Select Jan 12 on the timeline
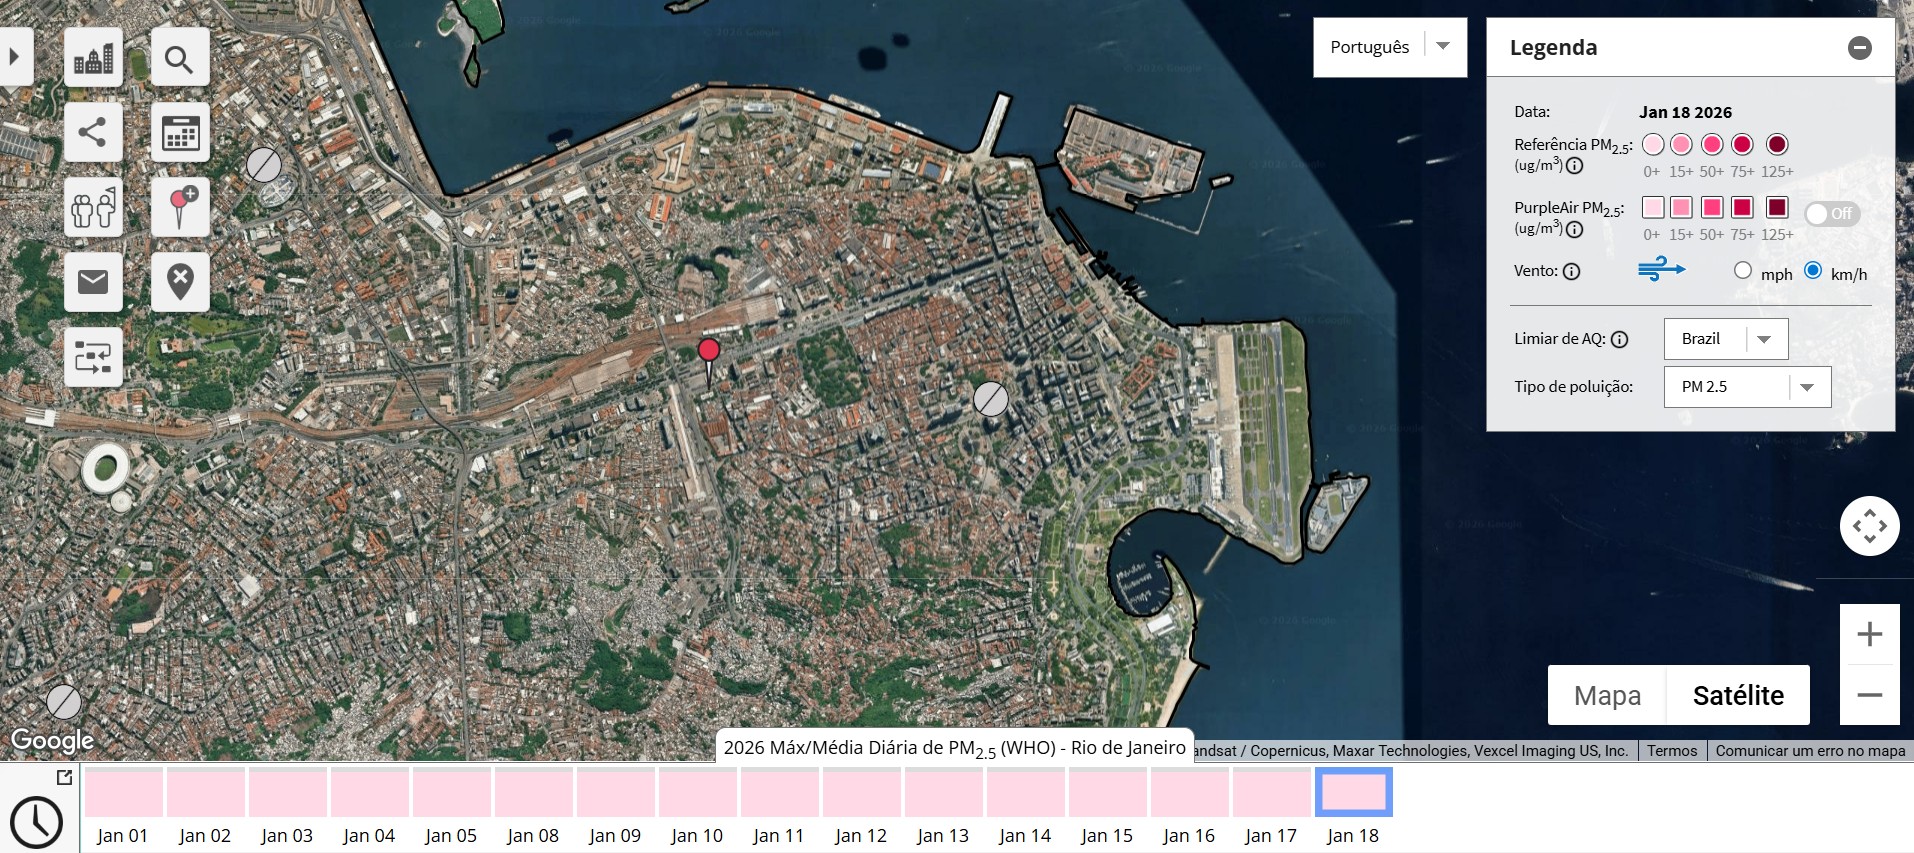 coord(861,793)
